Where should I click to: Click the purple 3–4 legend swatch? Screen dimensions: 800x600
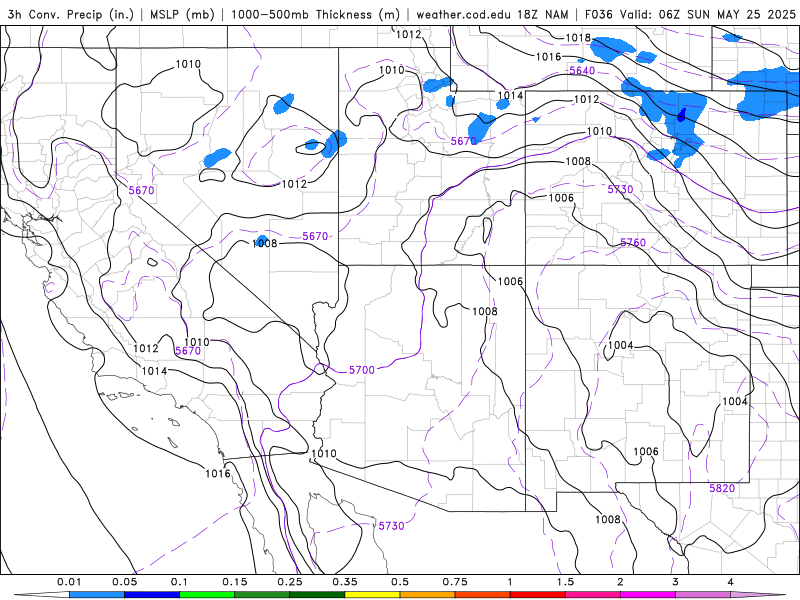[x=703, y=595]
